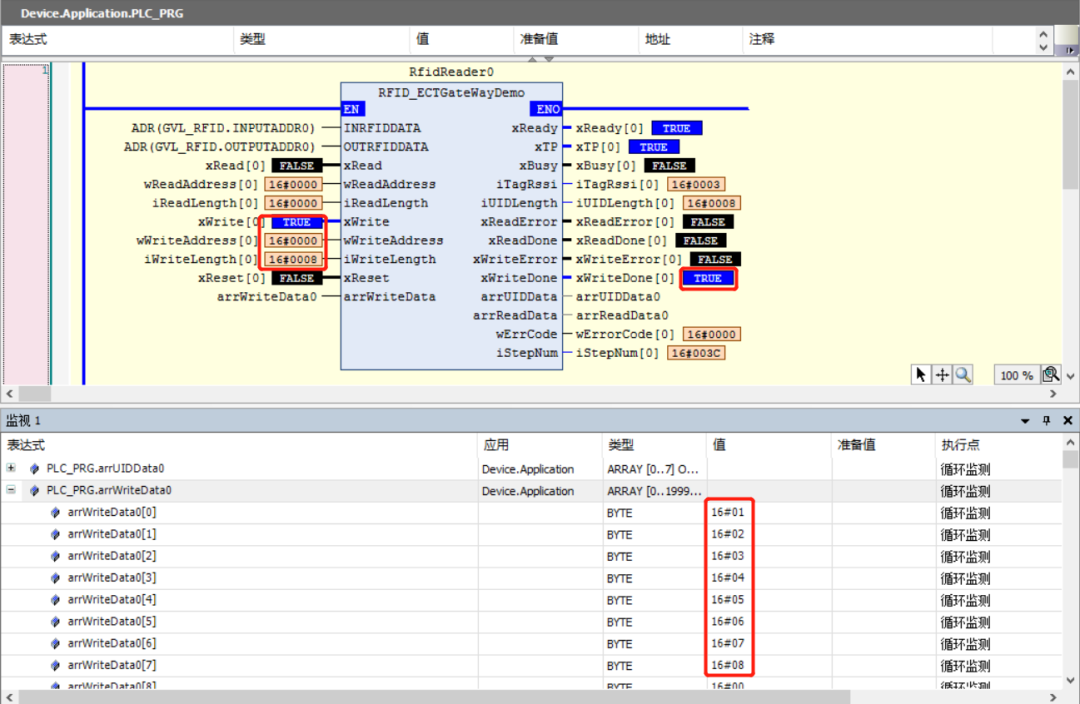
Task: Click variable icon of PLC_PRG.arrUIDData0
Action: (x=35, y=468)
